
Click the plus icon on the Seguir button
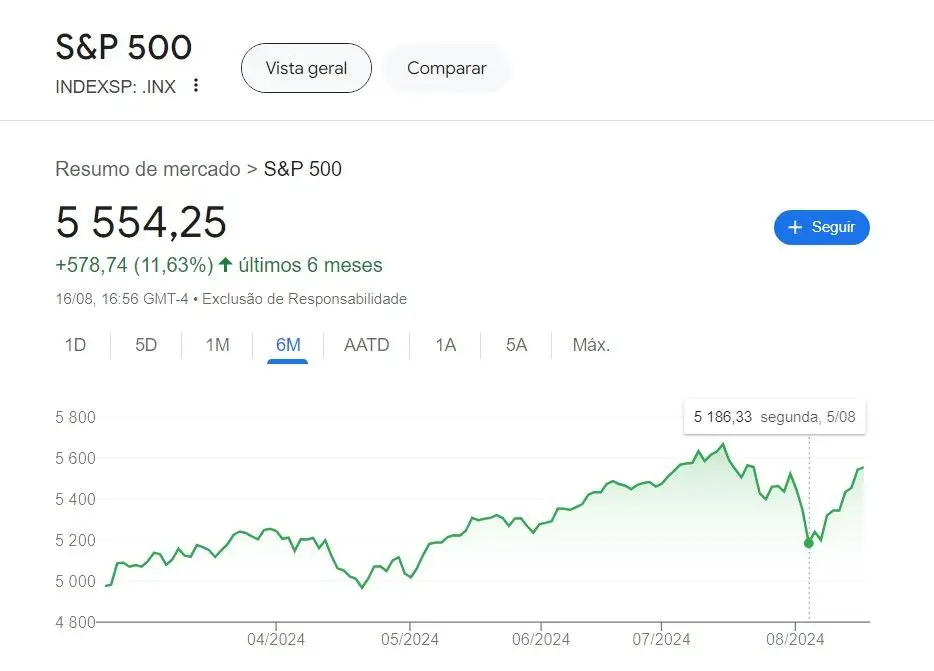coord(795,227)
